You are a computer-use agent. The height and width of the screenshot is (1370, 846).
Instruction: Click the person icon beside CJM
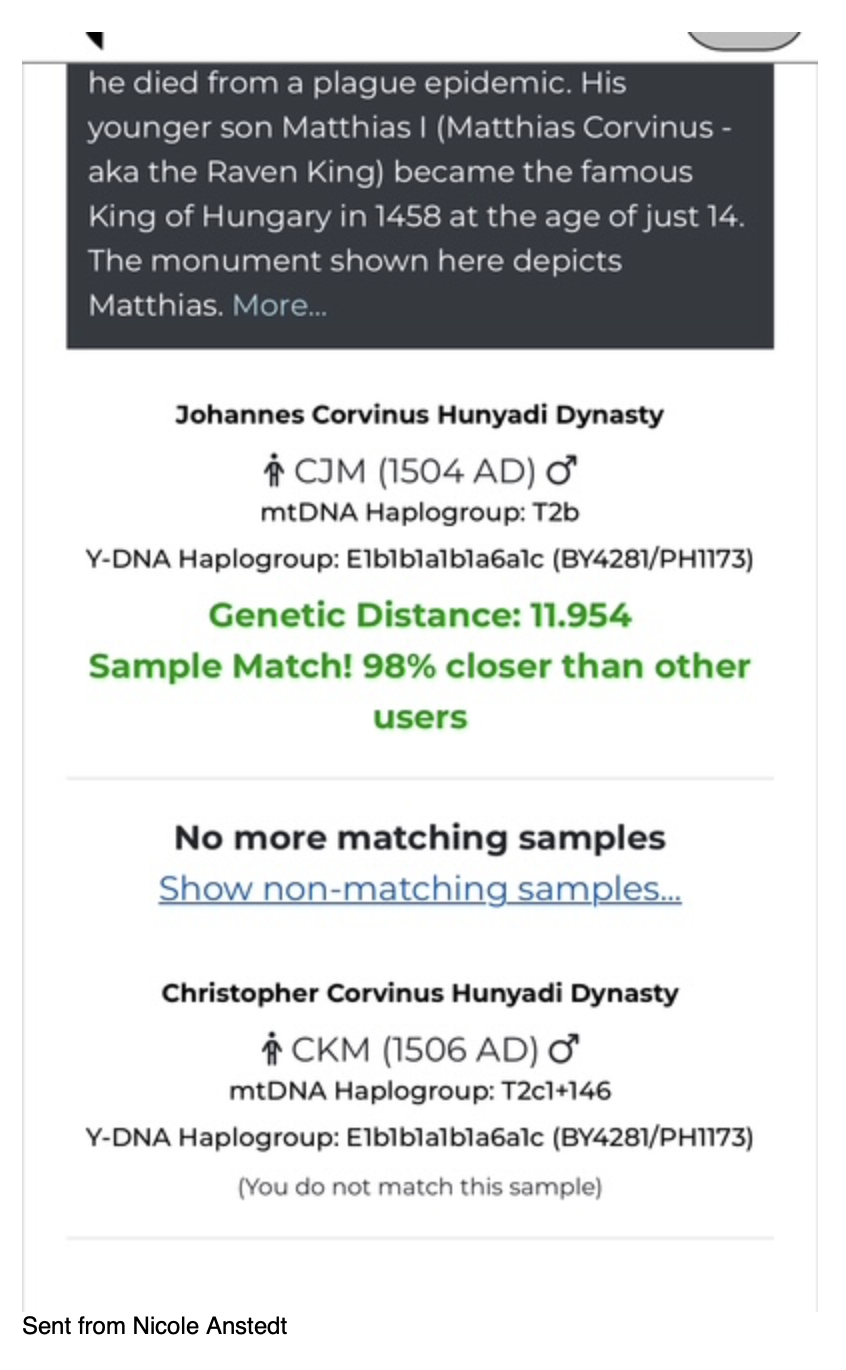(x=273, y=470)
